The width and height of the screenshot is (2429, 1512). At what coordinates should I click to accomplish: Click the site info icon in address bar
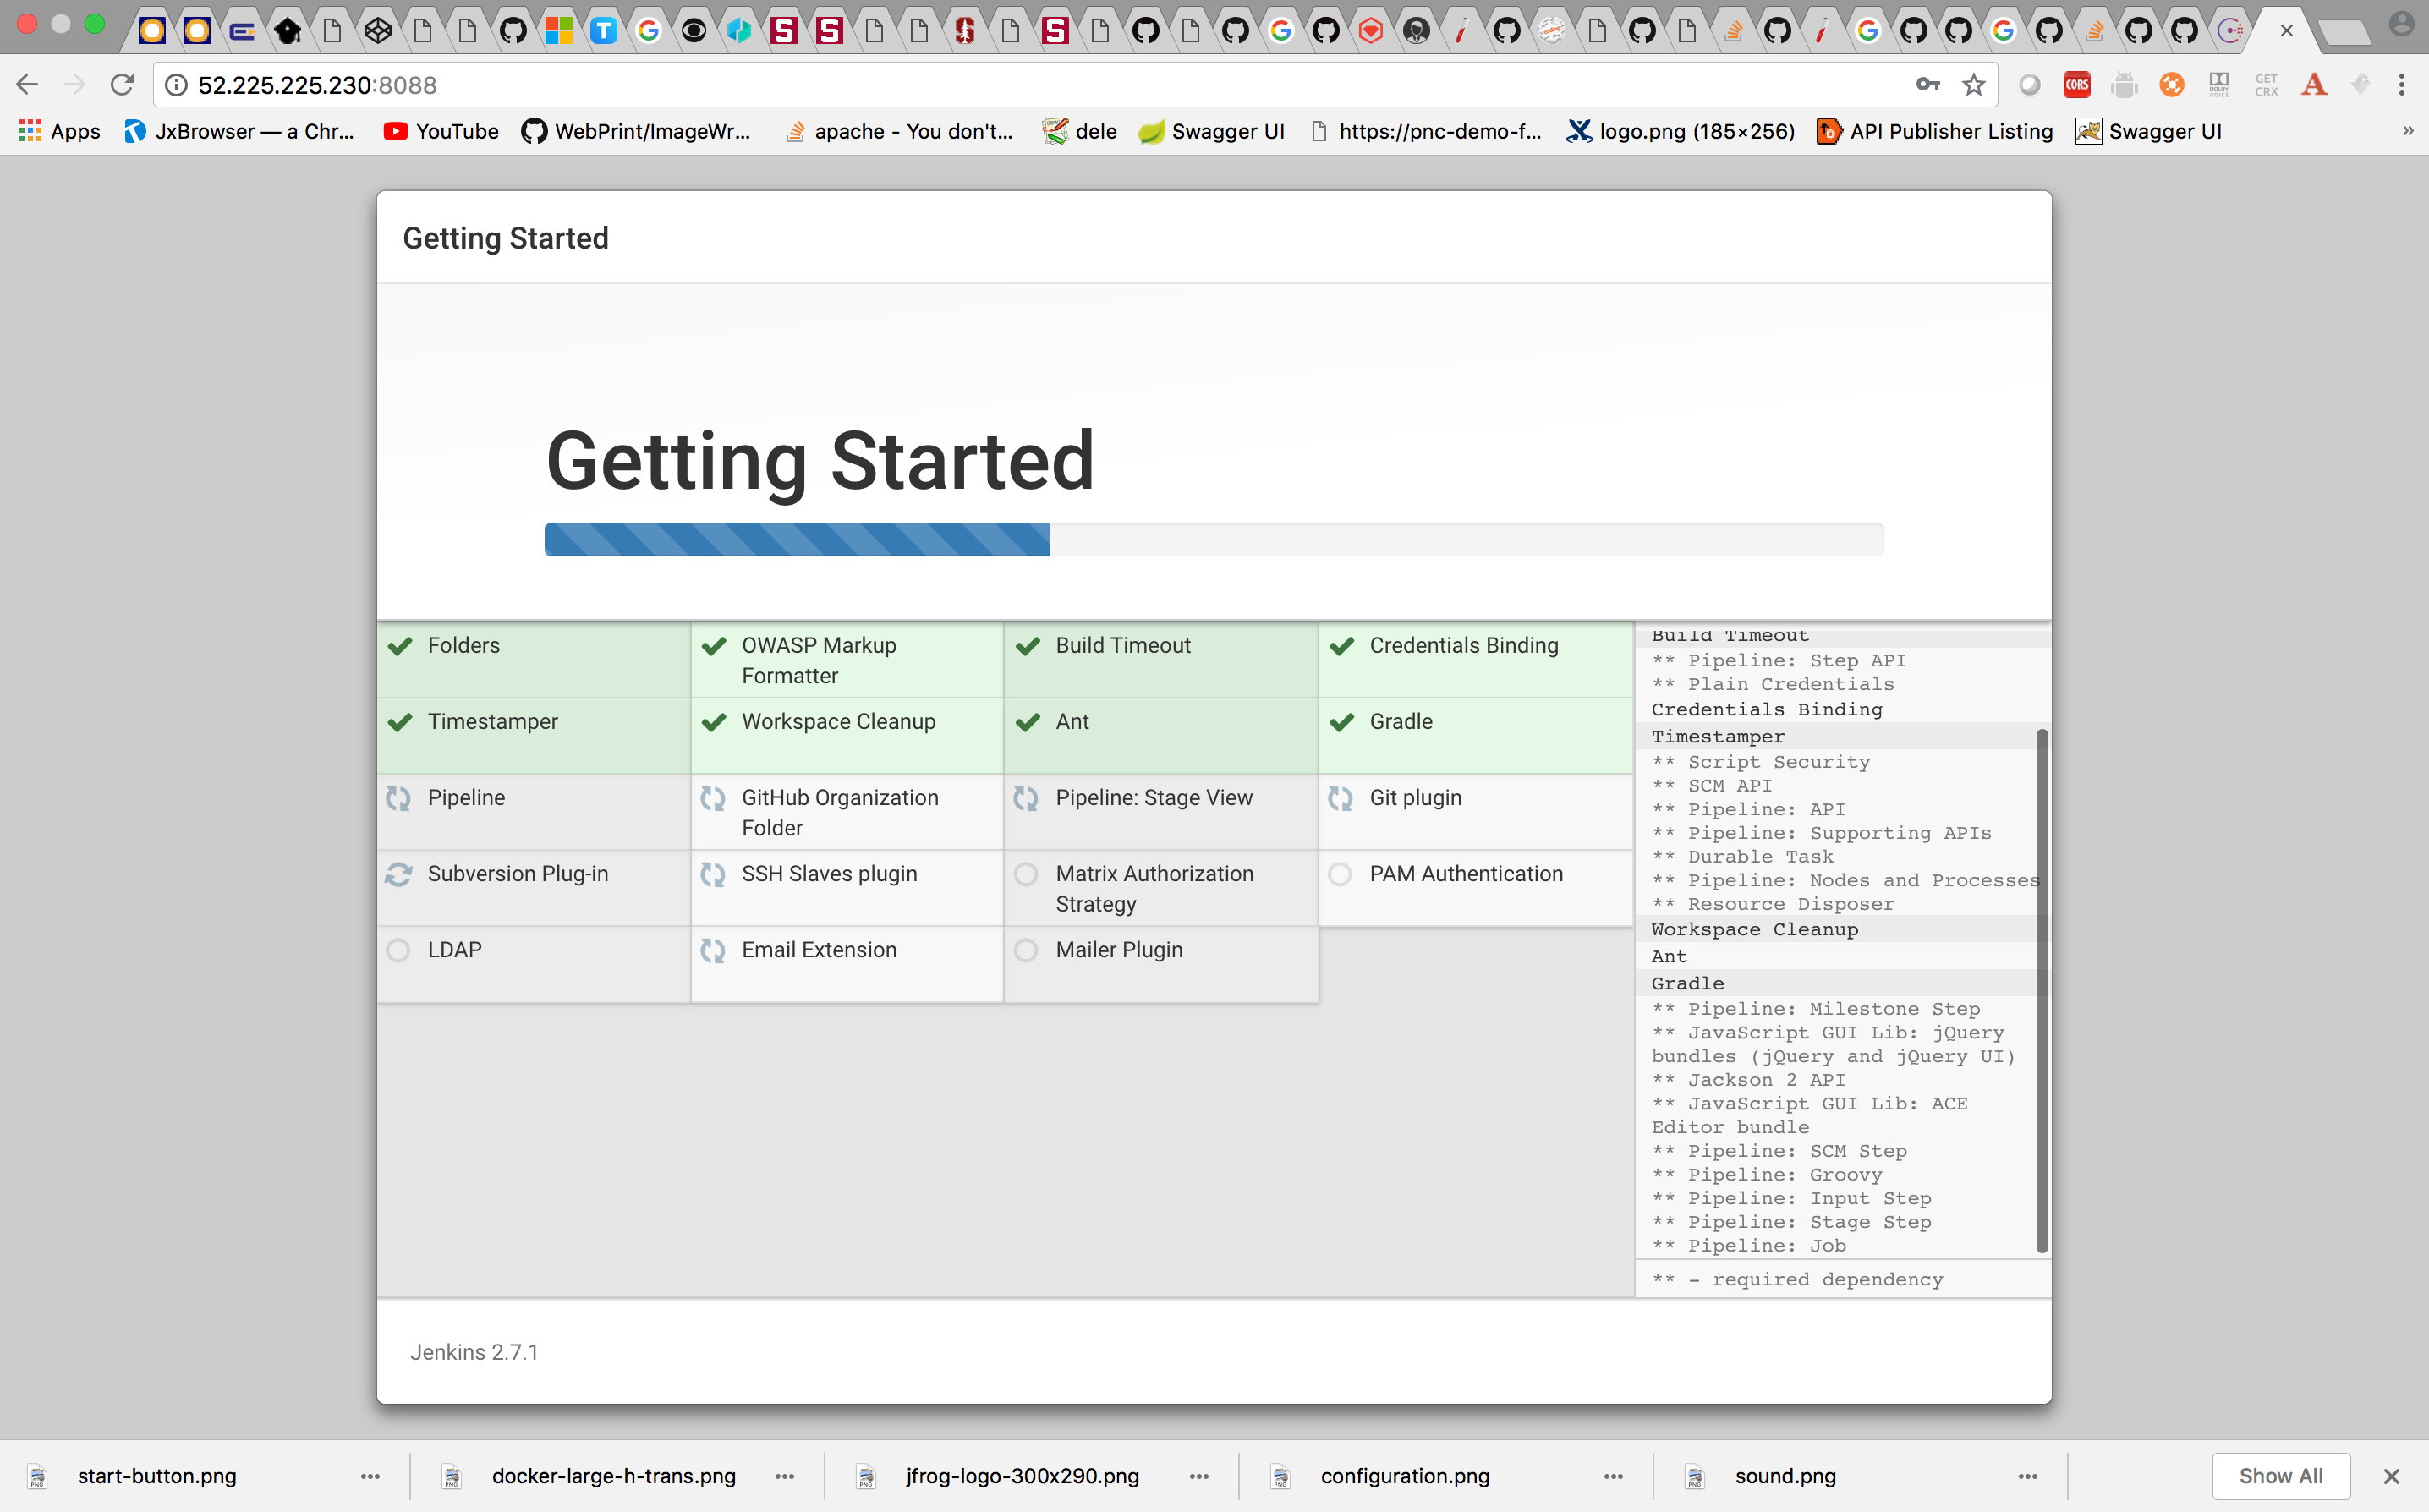[x=176, y=85]
